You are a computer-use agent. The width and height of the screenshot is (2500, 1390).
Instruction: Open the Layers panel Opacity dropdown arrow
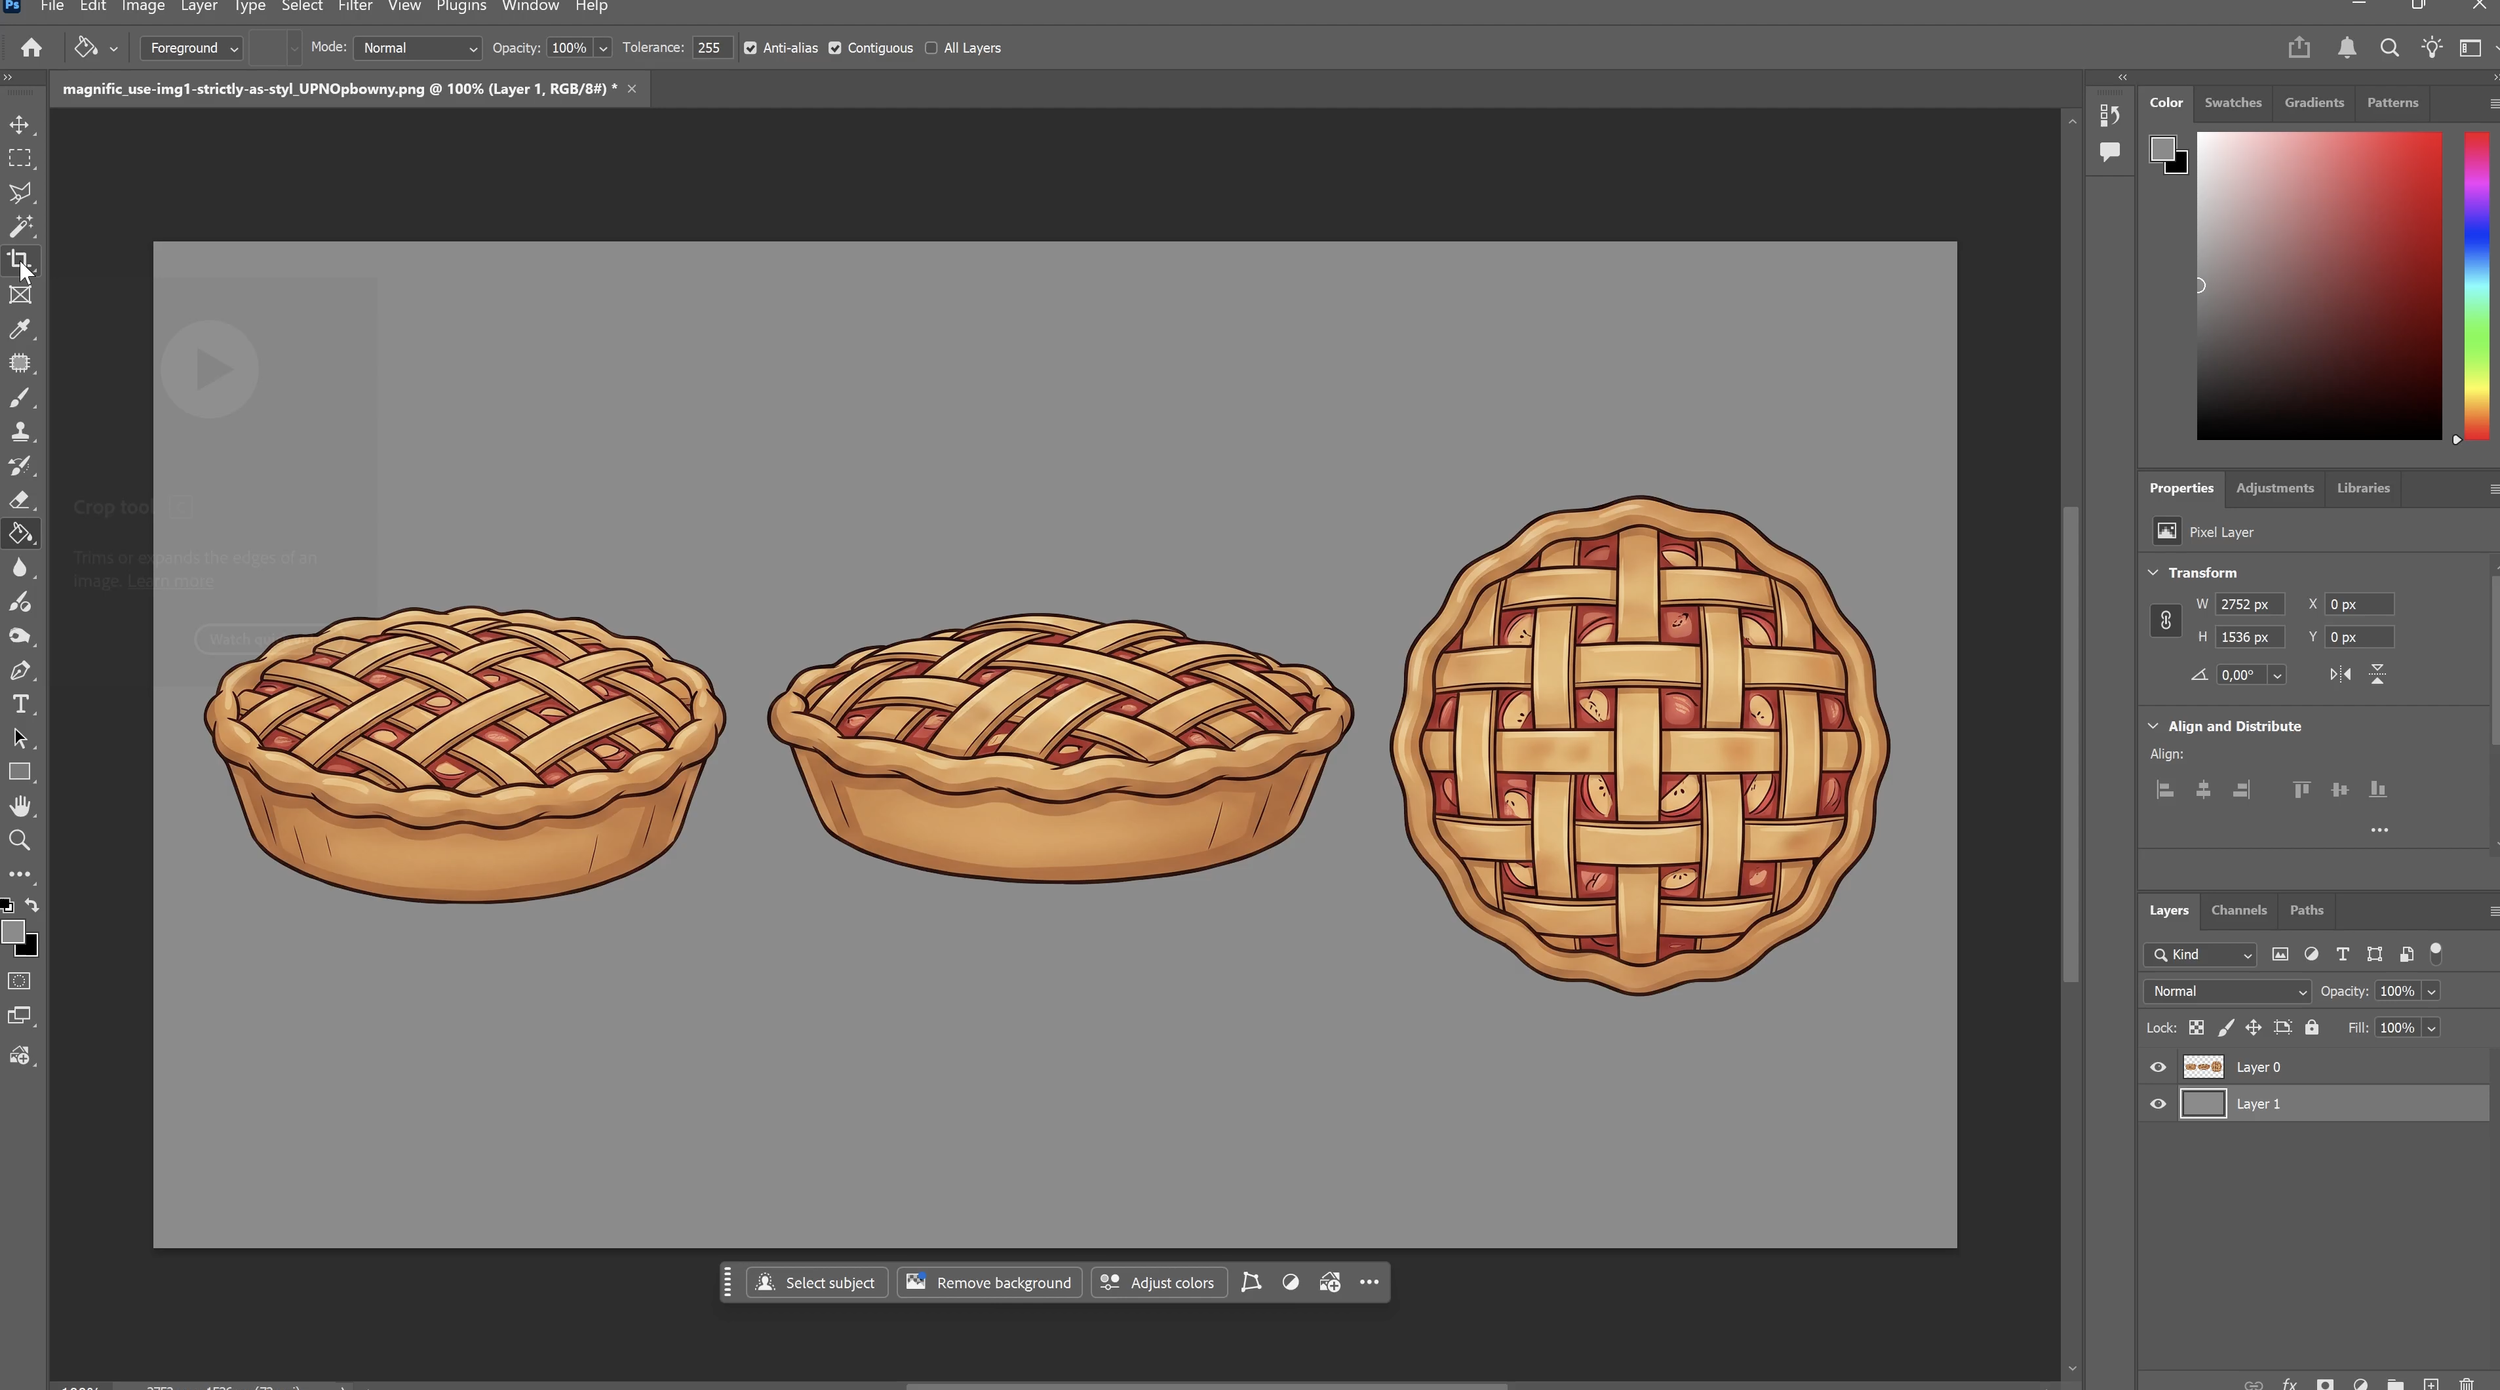2431,992
